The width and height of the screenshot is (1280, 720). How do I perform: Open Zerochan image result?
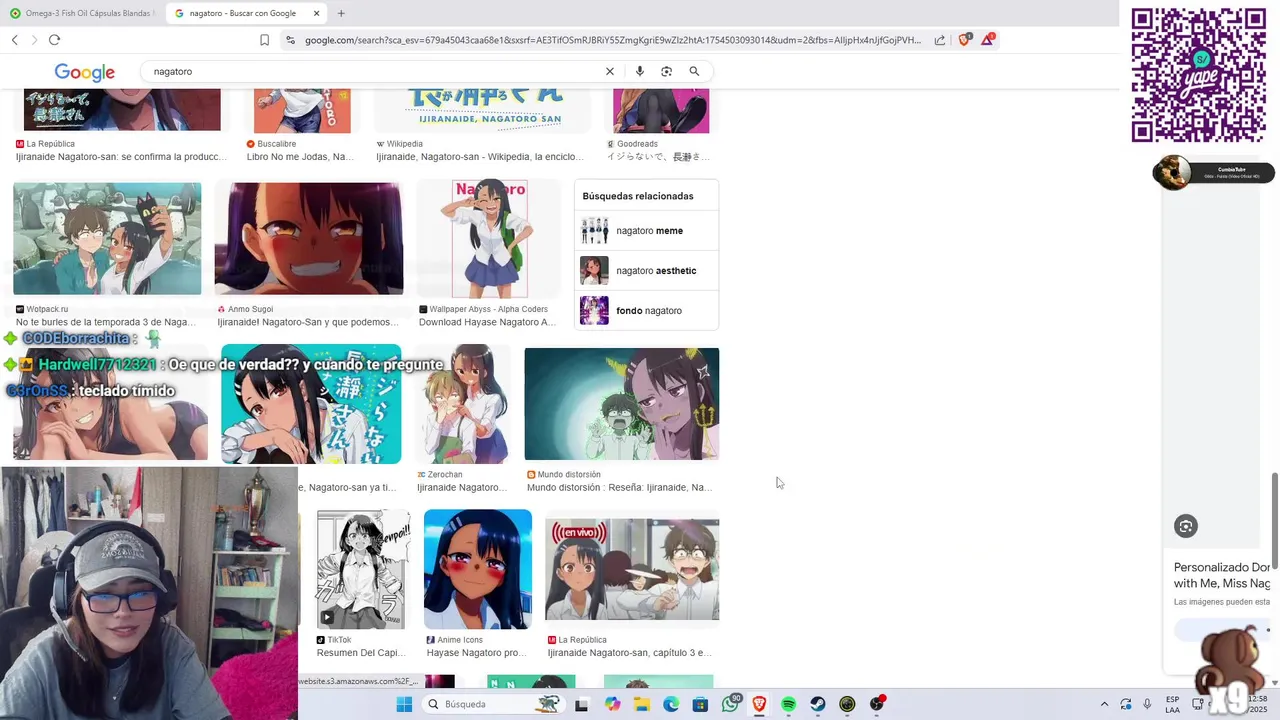[x=462, y=404]
